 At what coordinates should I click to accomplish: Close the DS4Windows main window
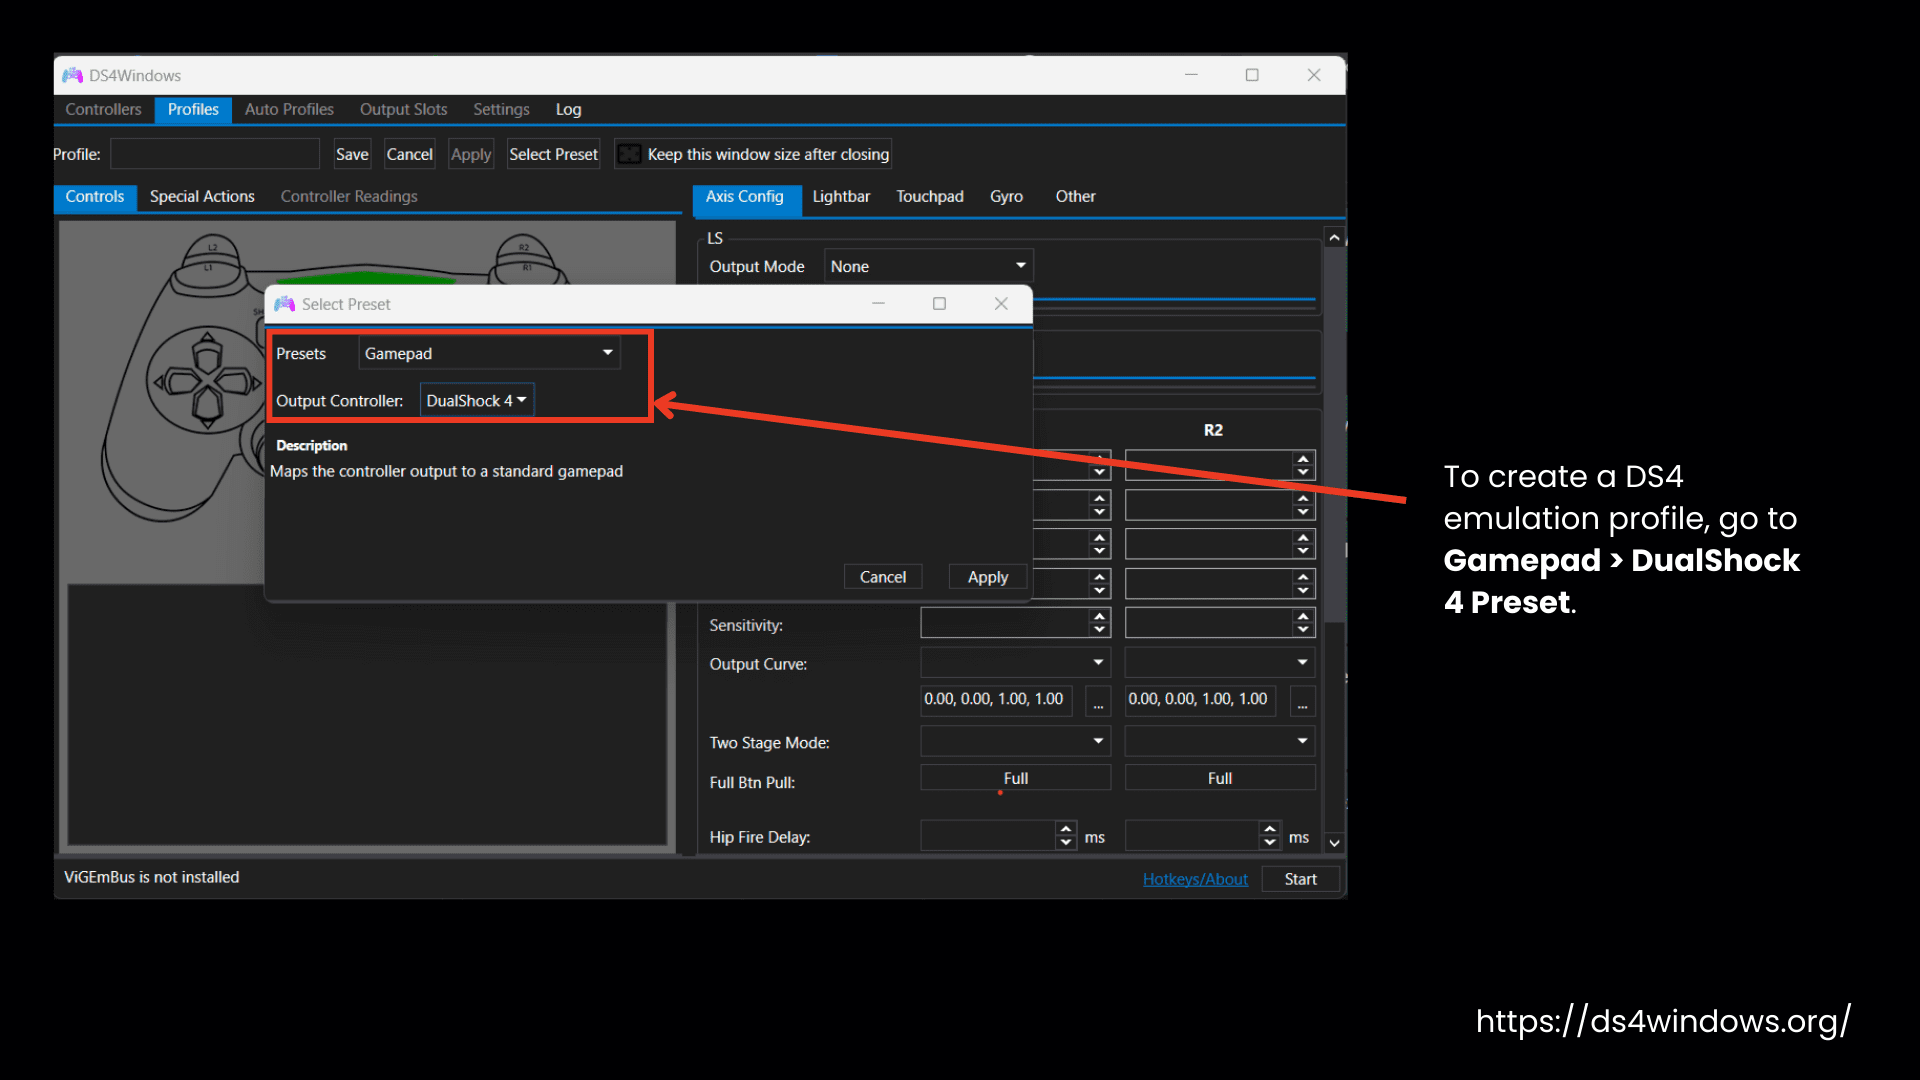coord(1314,75)
